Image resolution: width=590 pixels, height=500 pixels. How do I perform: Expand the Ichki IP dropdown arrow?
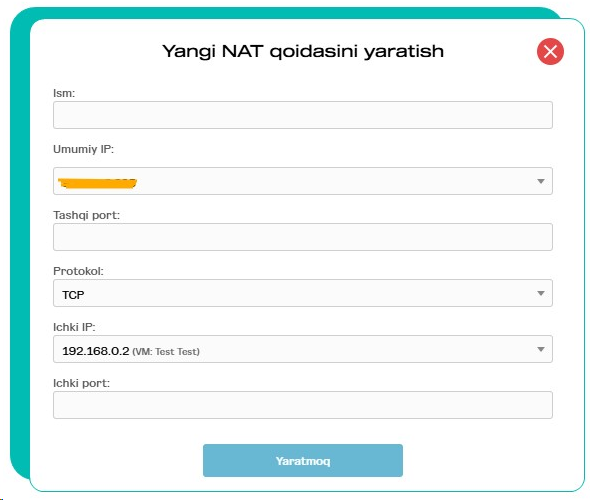pos(541,349)
